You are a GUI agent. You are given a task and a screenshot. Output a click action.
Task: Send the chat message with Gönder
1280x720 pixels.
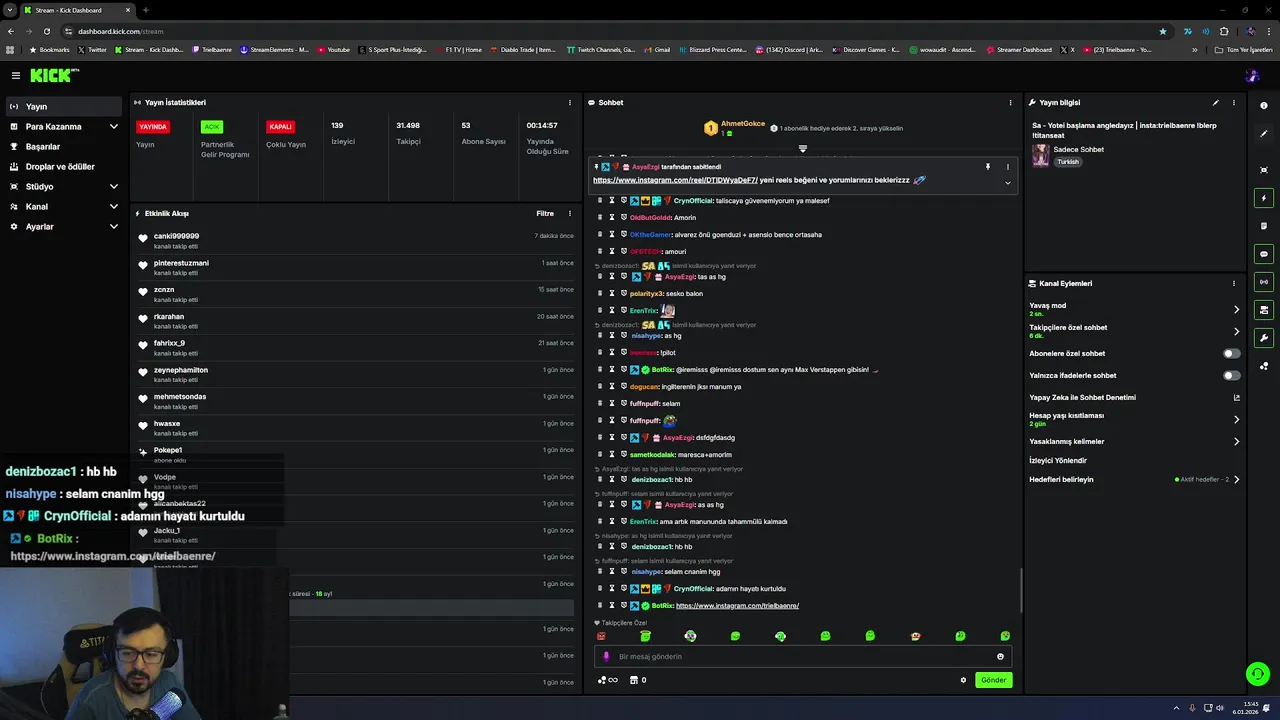(x=993, y=680)
